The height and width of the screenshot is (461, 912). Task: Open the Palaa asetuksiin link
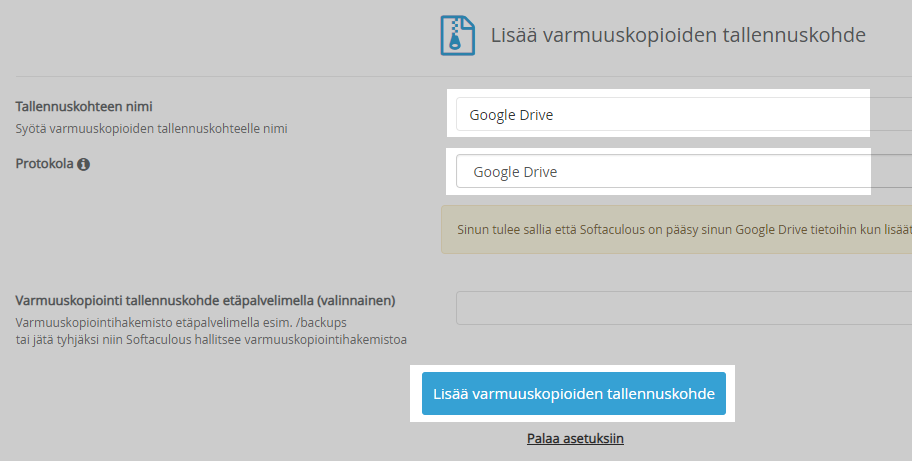(x=575, y=438)
